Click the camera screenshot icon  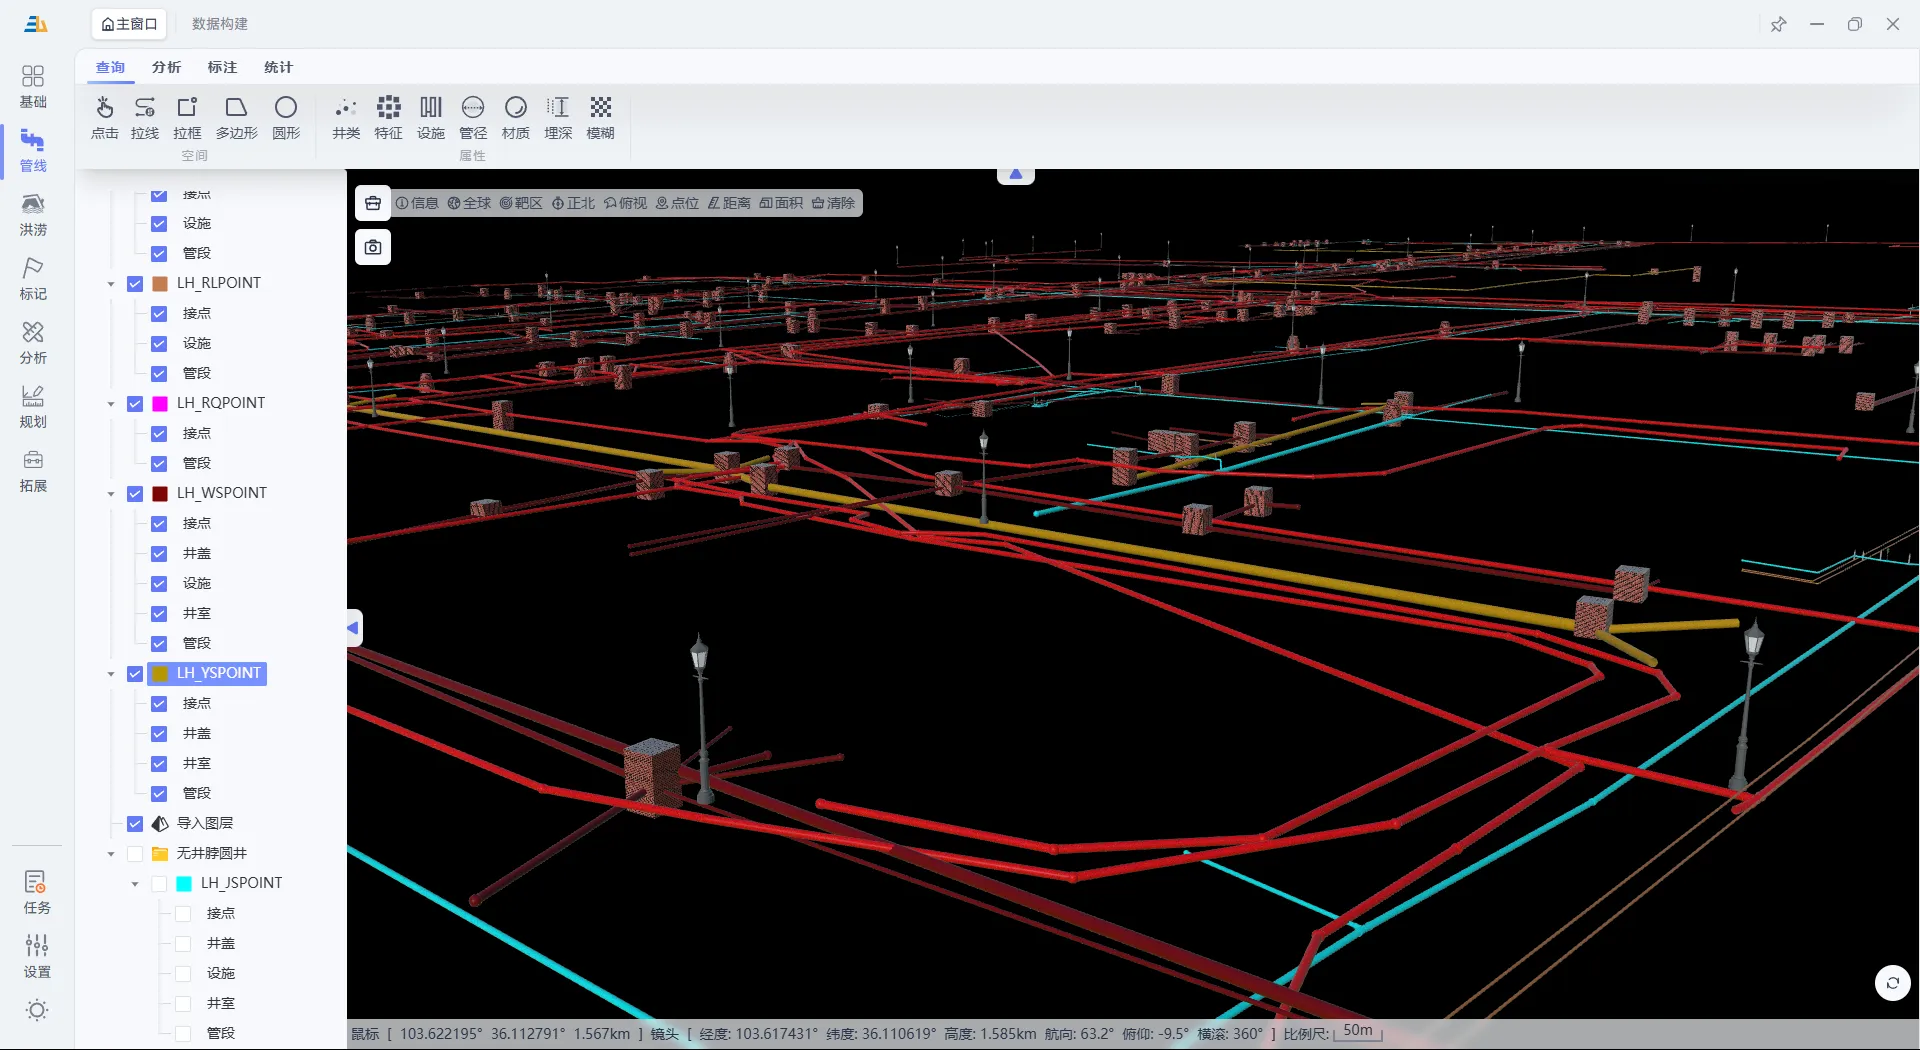(373, 247)
